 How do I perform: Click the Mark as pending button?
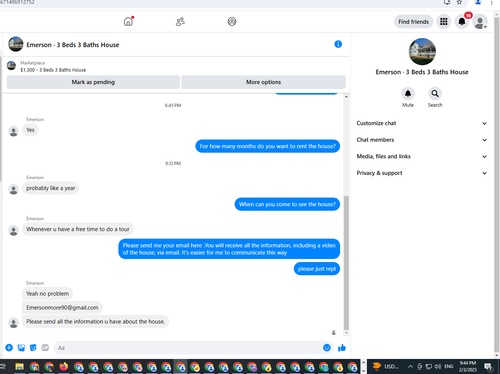tap(93, 82)
